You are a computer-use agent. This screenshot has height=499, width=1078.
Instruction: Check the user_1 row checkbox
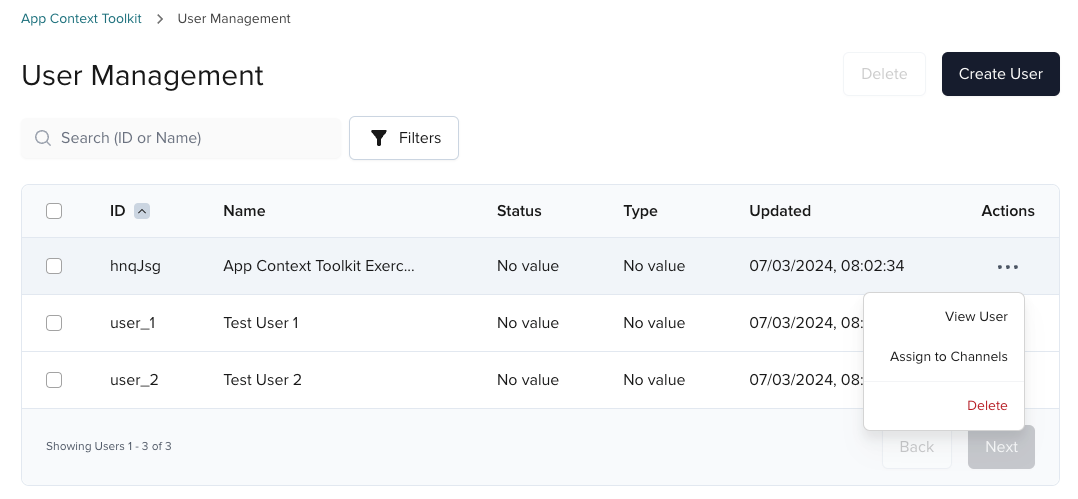click(x=54, y=323)
